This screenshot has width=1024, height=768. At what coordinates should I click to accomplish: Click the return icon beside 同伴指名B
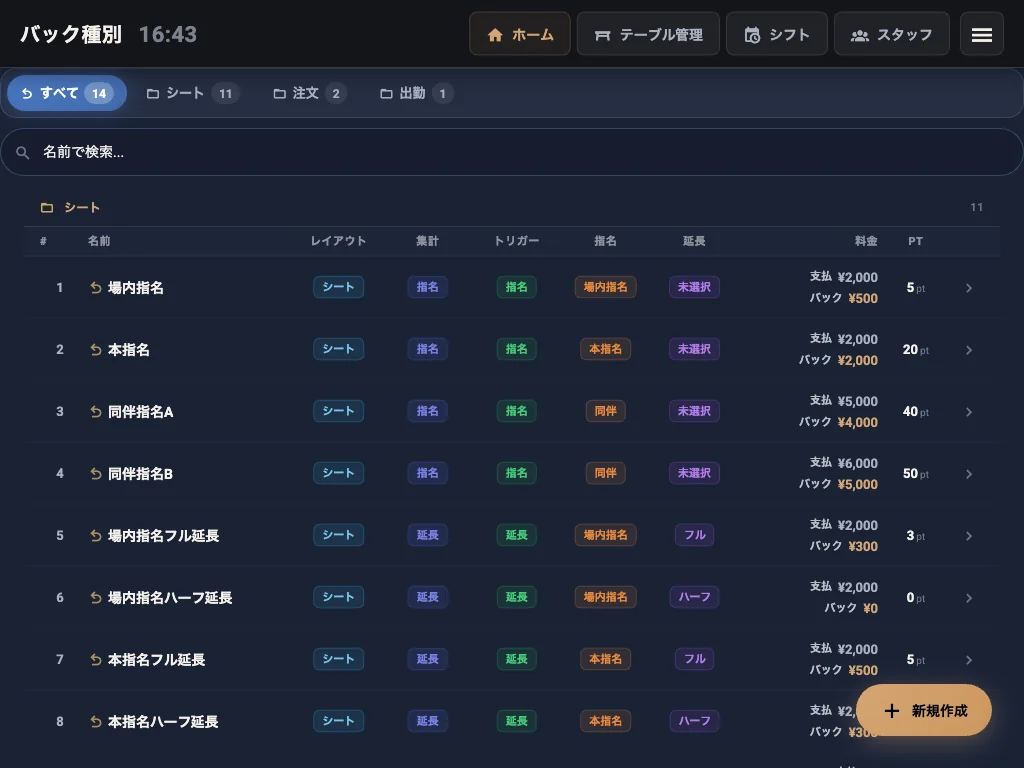click(x=95, y=473)
